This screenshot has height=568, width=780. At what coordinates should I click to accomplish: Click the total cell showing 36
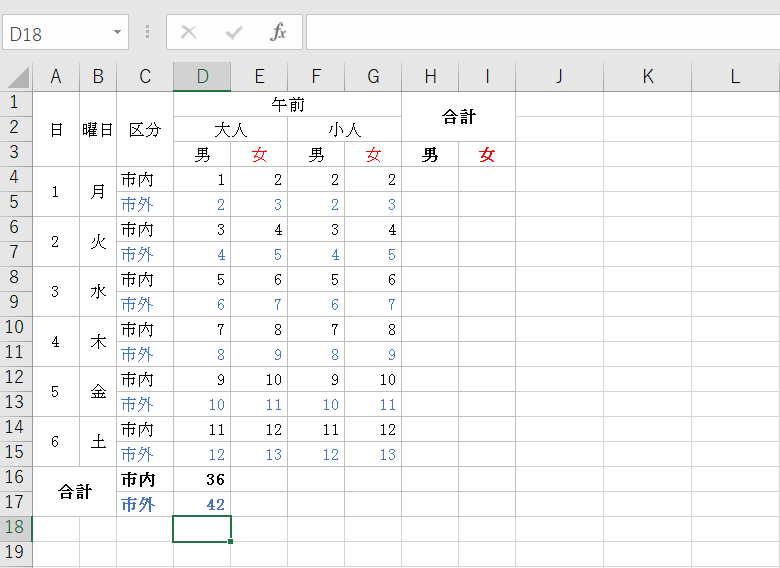pos(202,479)
